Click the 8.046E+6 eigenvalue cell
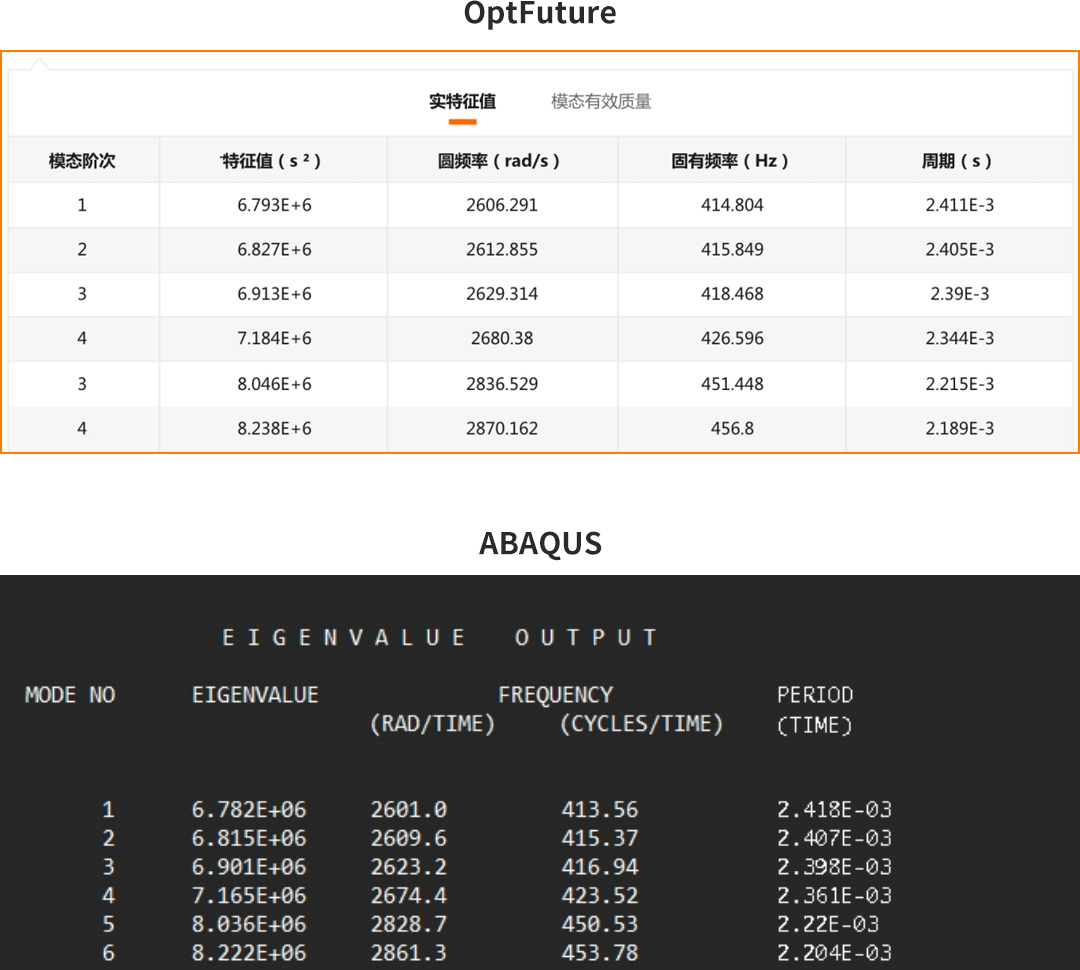 274,384
